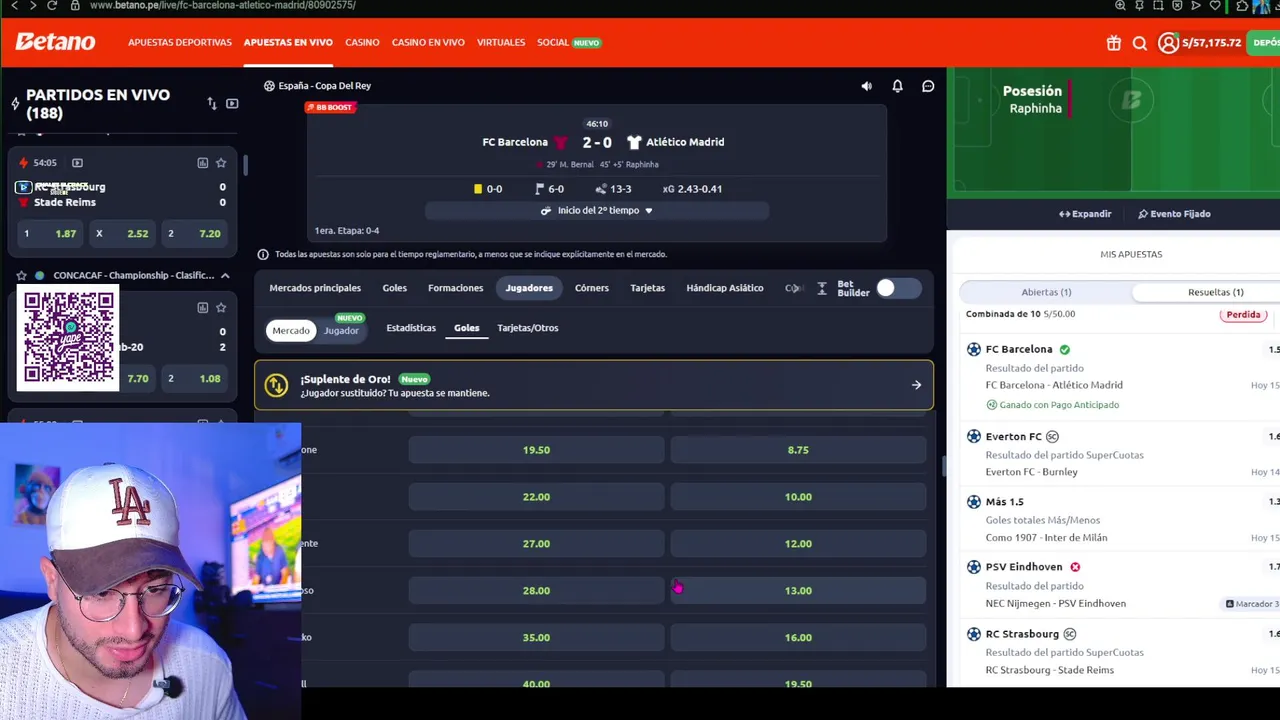
Task: Select odds 28.00
Action: click(536, 591)
